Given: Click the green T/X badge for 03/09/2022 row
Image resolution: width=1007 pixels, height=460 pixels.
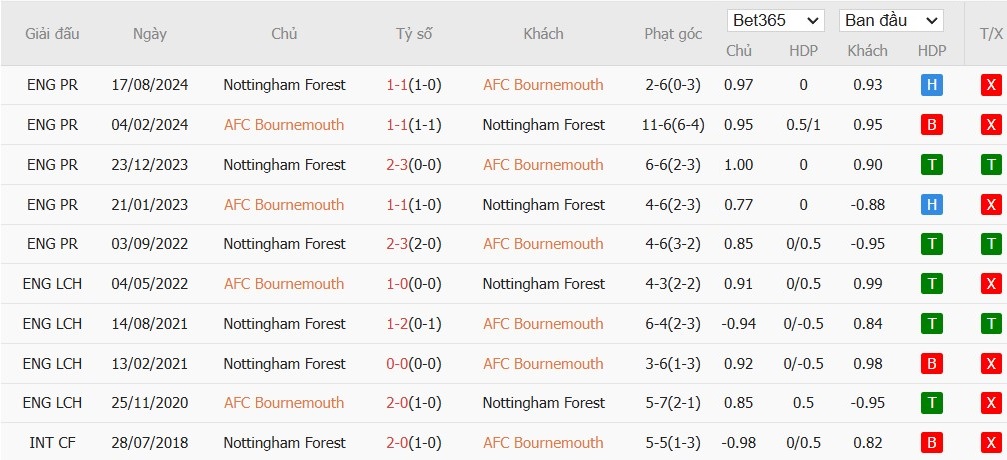Looking at the screenshot, I should point(991,244).
